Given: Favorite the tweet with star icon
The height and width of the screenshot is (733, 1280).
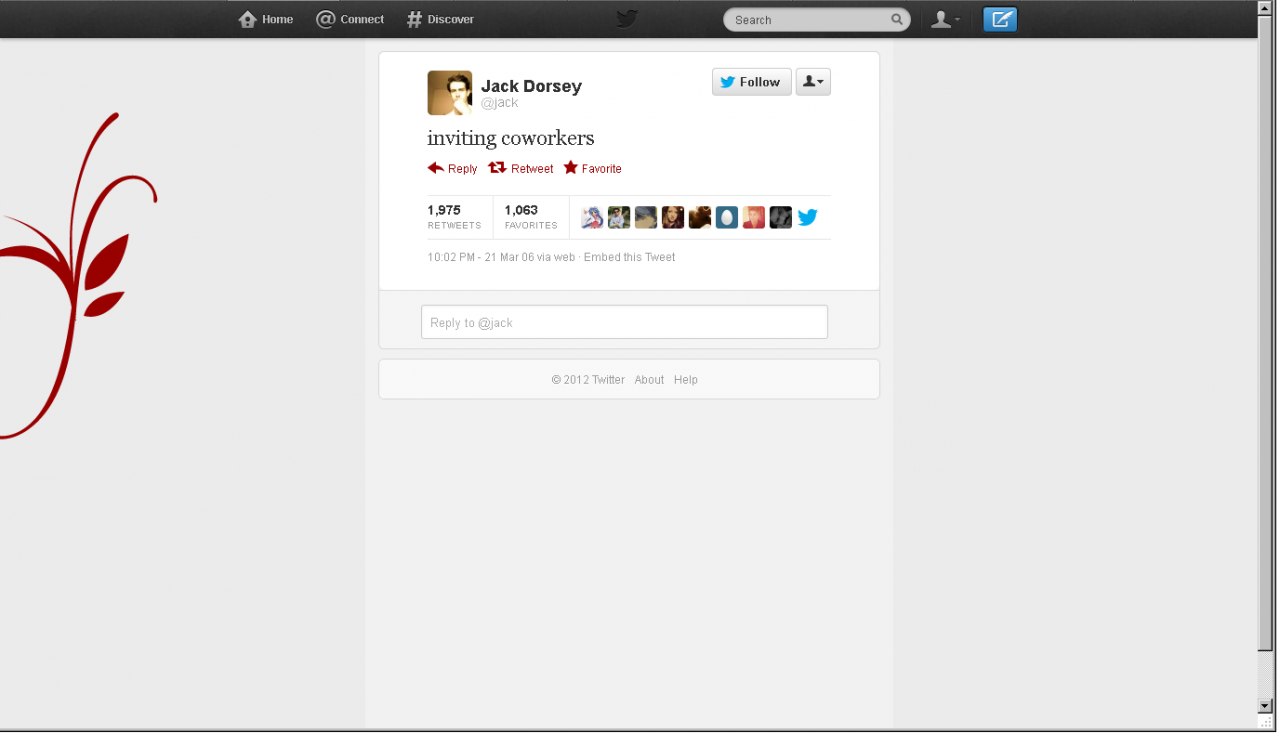Looking at the screenshot, I should pyautogui.click(x=570, y=168).
